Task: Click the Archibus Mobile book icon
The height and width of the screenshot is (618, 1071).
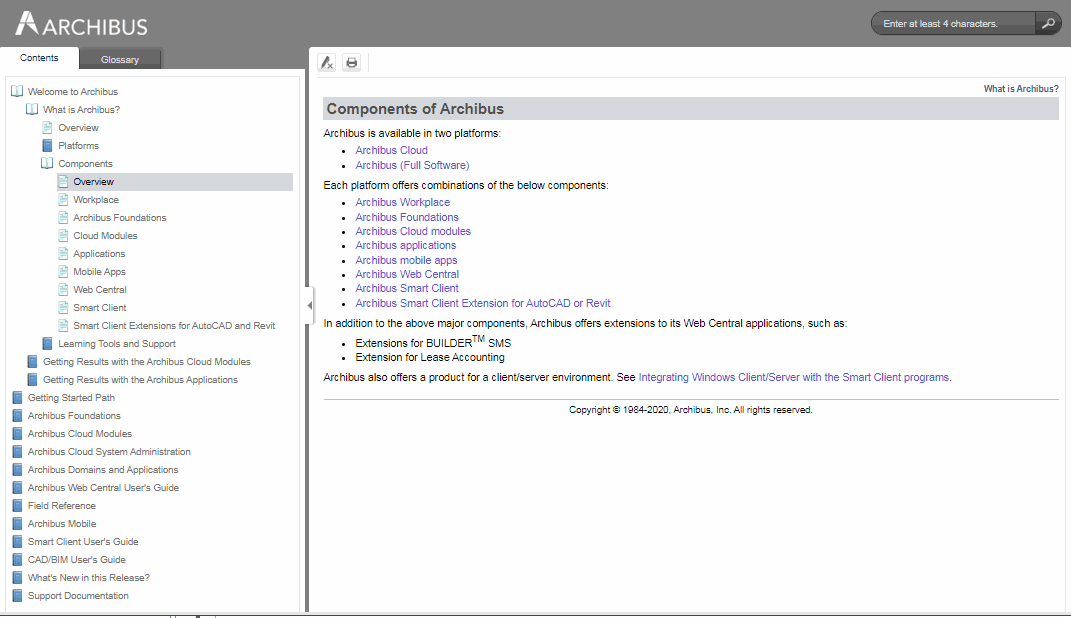Action: pyautogui.click(x=17, y=523)
